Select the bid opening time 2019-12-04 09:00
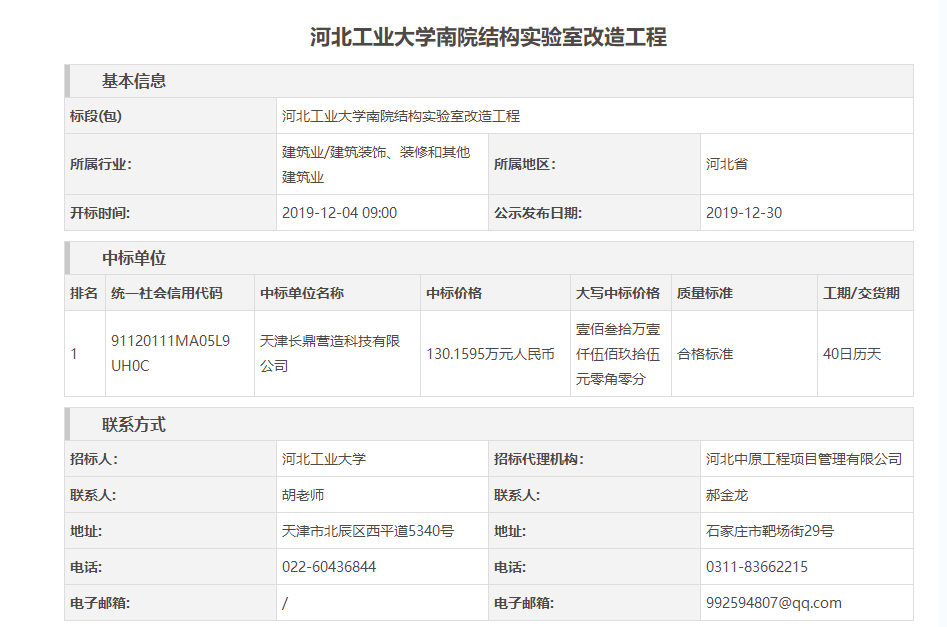The width and height of the screenshot is (947, 627). (x=339, y=213)
